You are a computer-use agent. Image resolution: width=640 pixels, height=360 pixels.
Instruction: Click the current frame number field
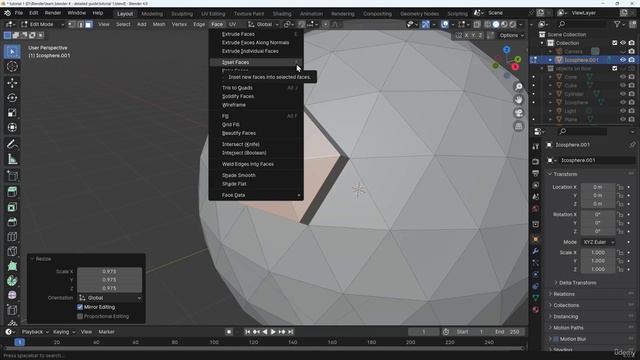pos(424,332)
